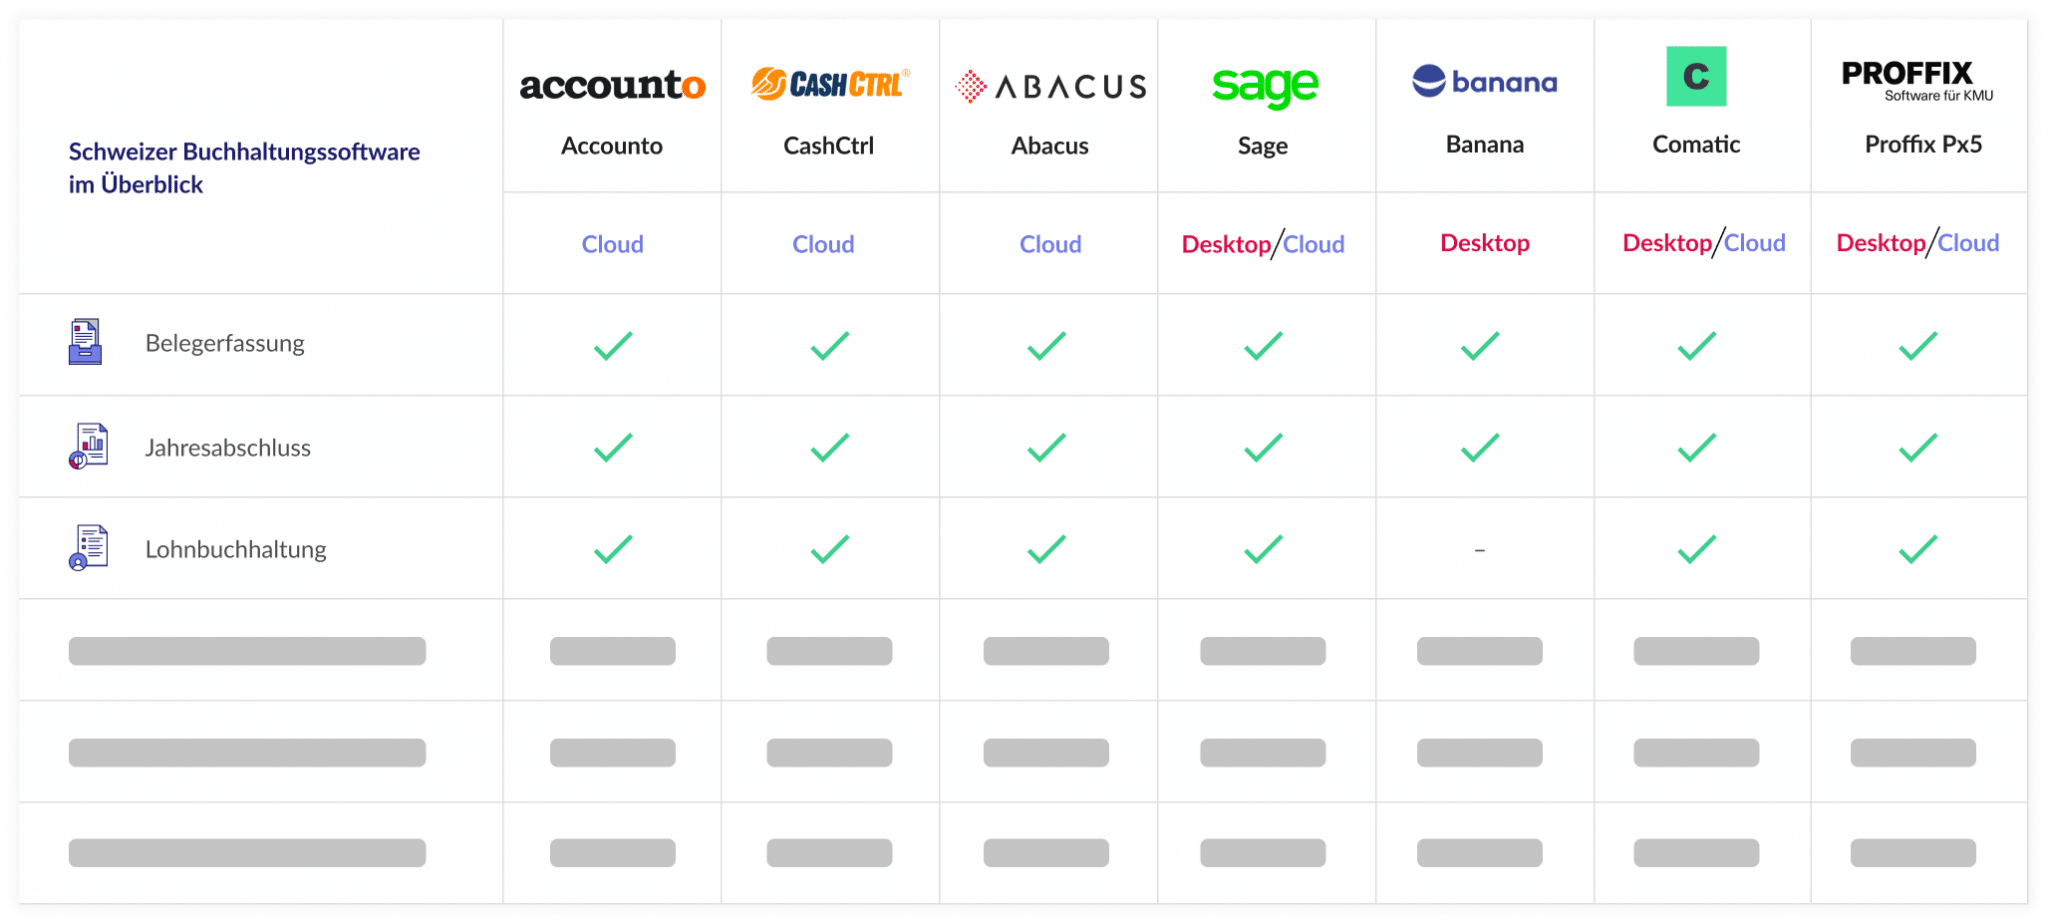Click Proffix's Lohnbuchhaltung checkmark
Viewport: 2048px width, 924px height.
pyautogui.click(x=1917, y=549)
